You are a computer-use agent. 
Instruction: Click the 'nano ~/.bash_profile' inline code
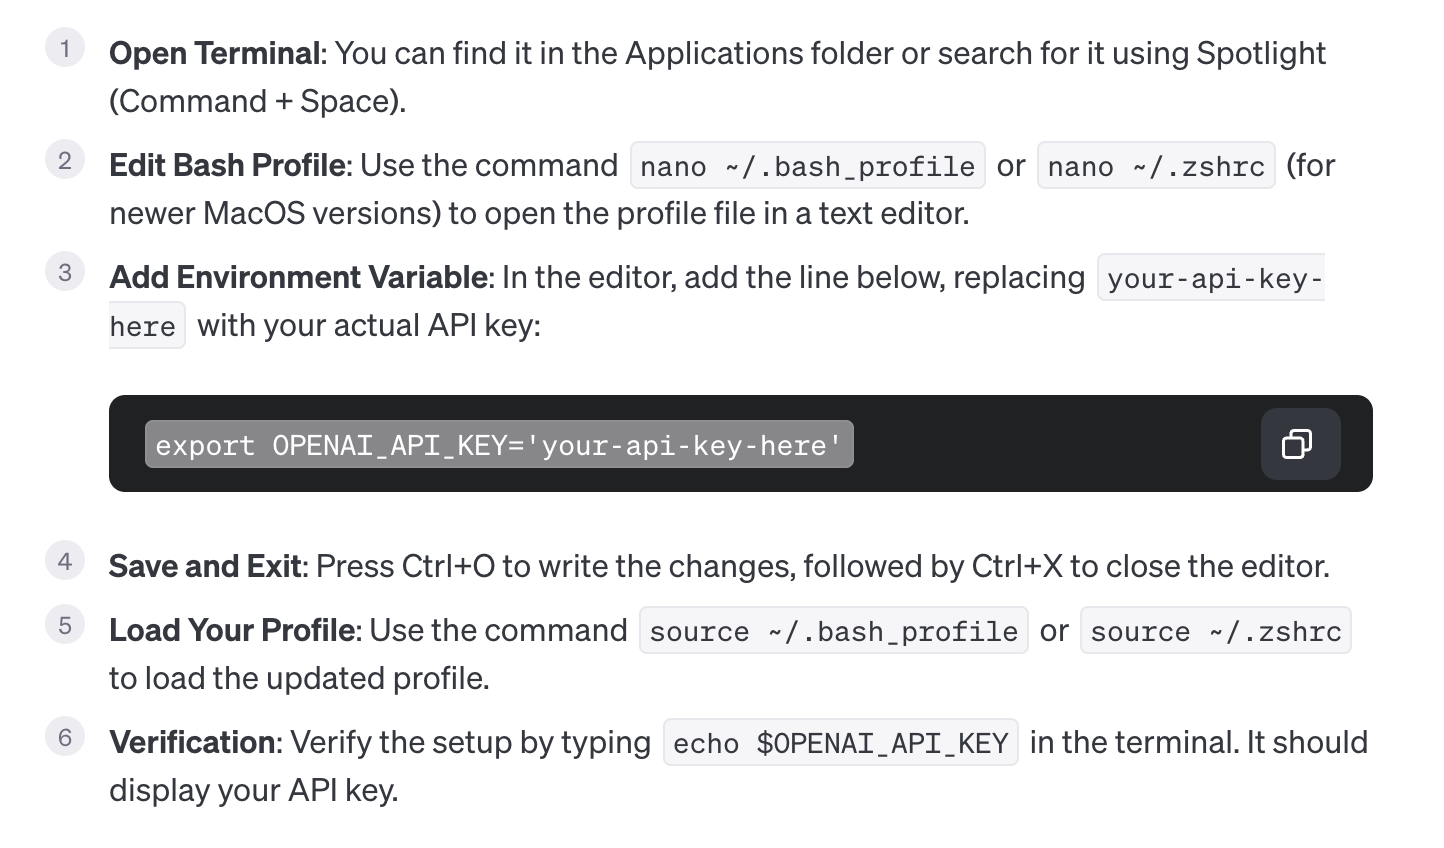807,166
